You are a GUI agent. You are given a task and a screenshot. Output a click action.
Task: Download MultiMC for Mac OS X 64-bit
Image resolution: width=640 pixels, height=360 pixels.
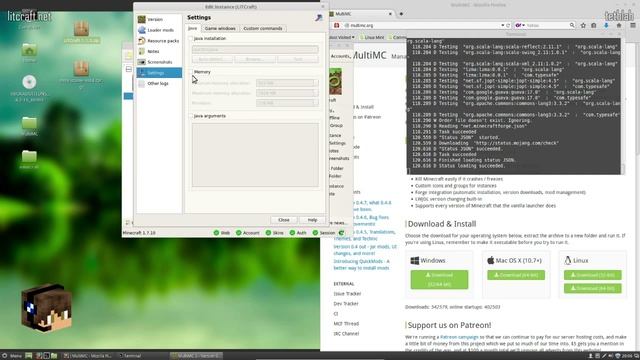516,275
